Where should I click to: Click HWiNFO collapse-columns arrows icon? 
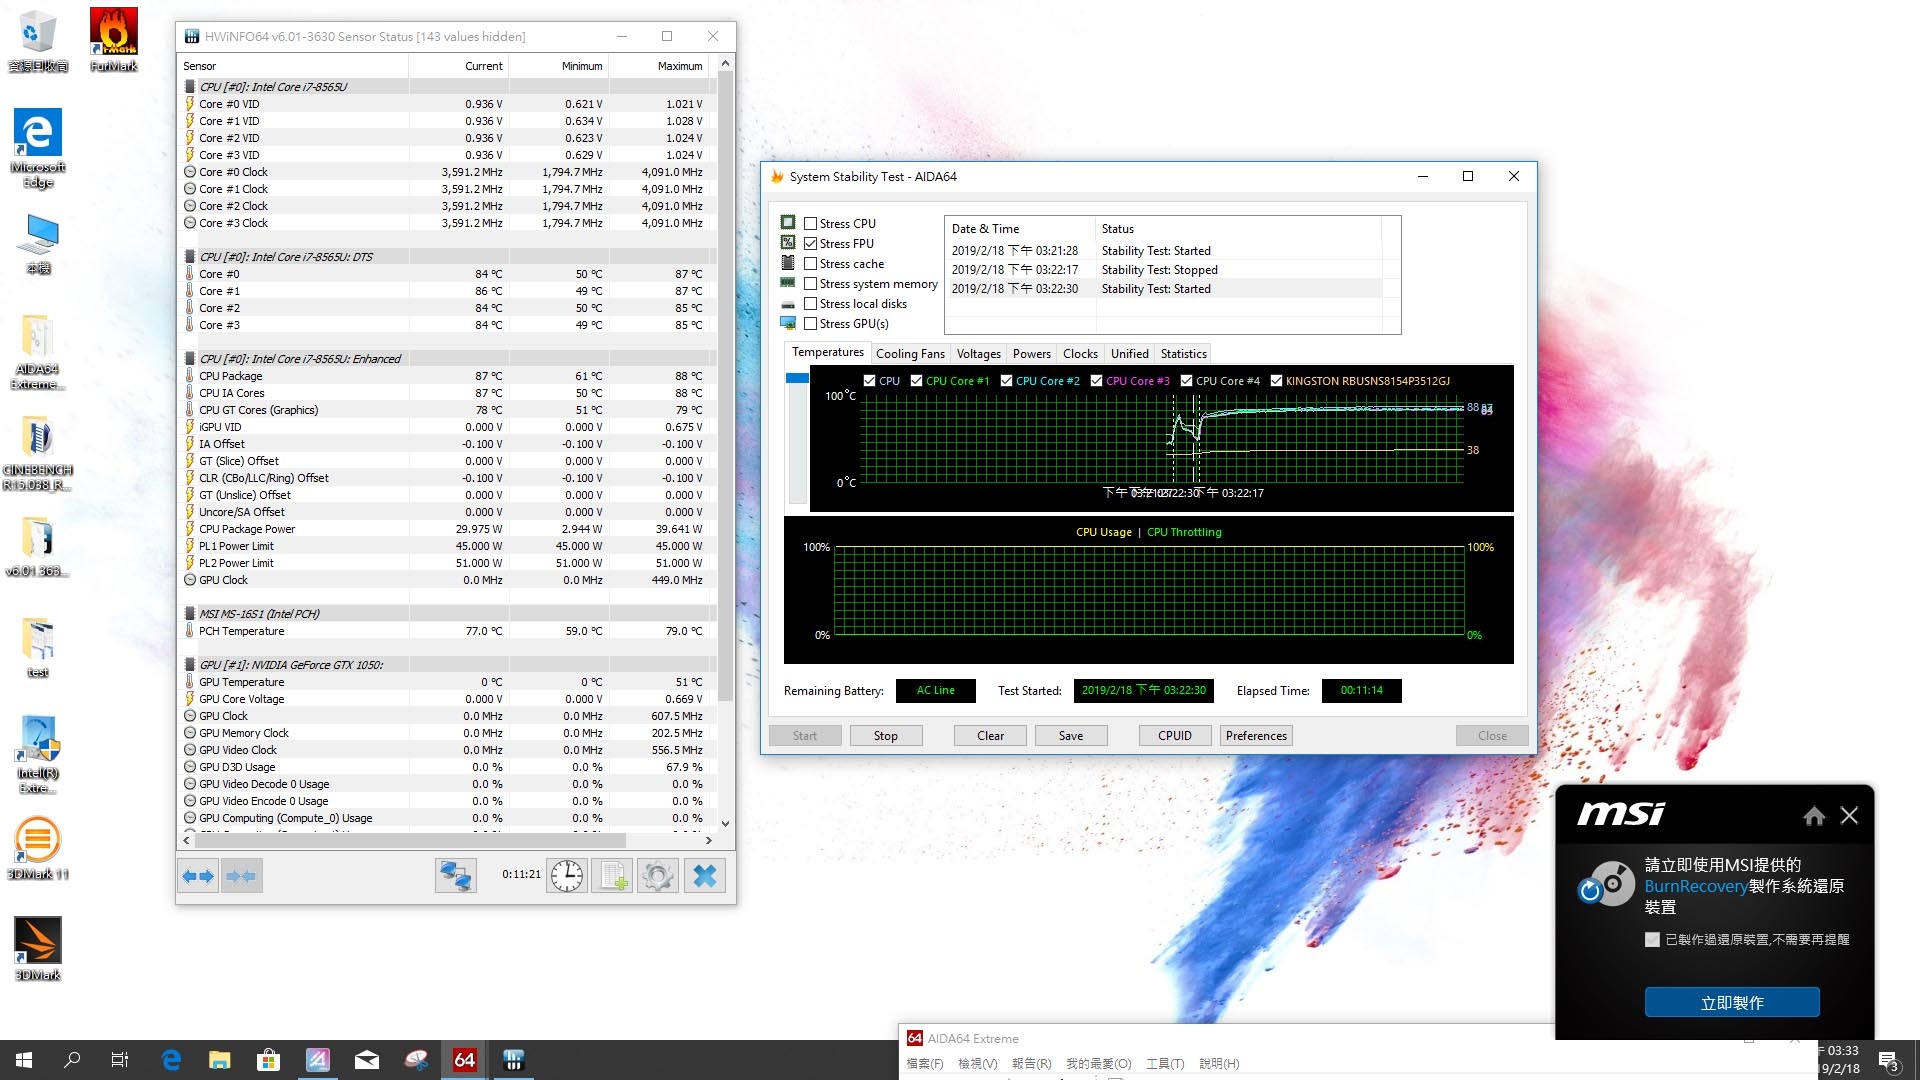pyautogui.click(x=241, y=876)
